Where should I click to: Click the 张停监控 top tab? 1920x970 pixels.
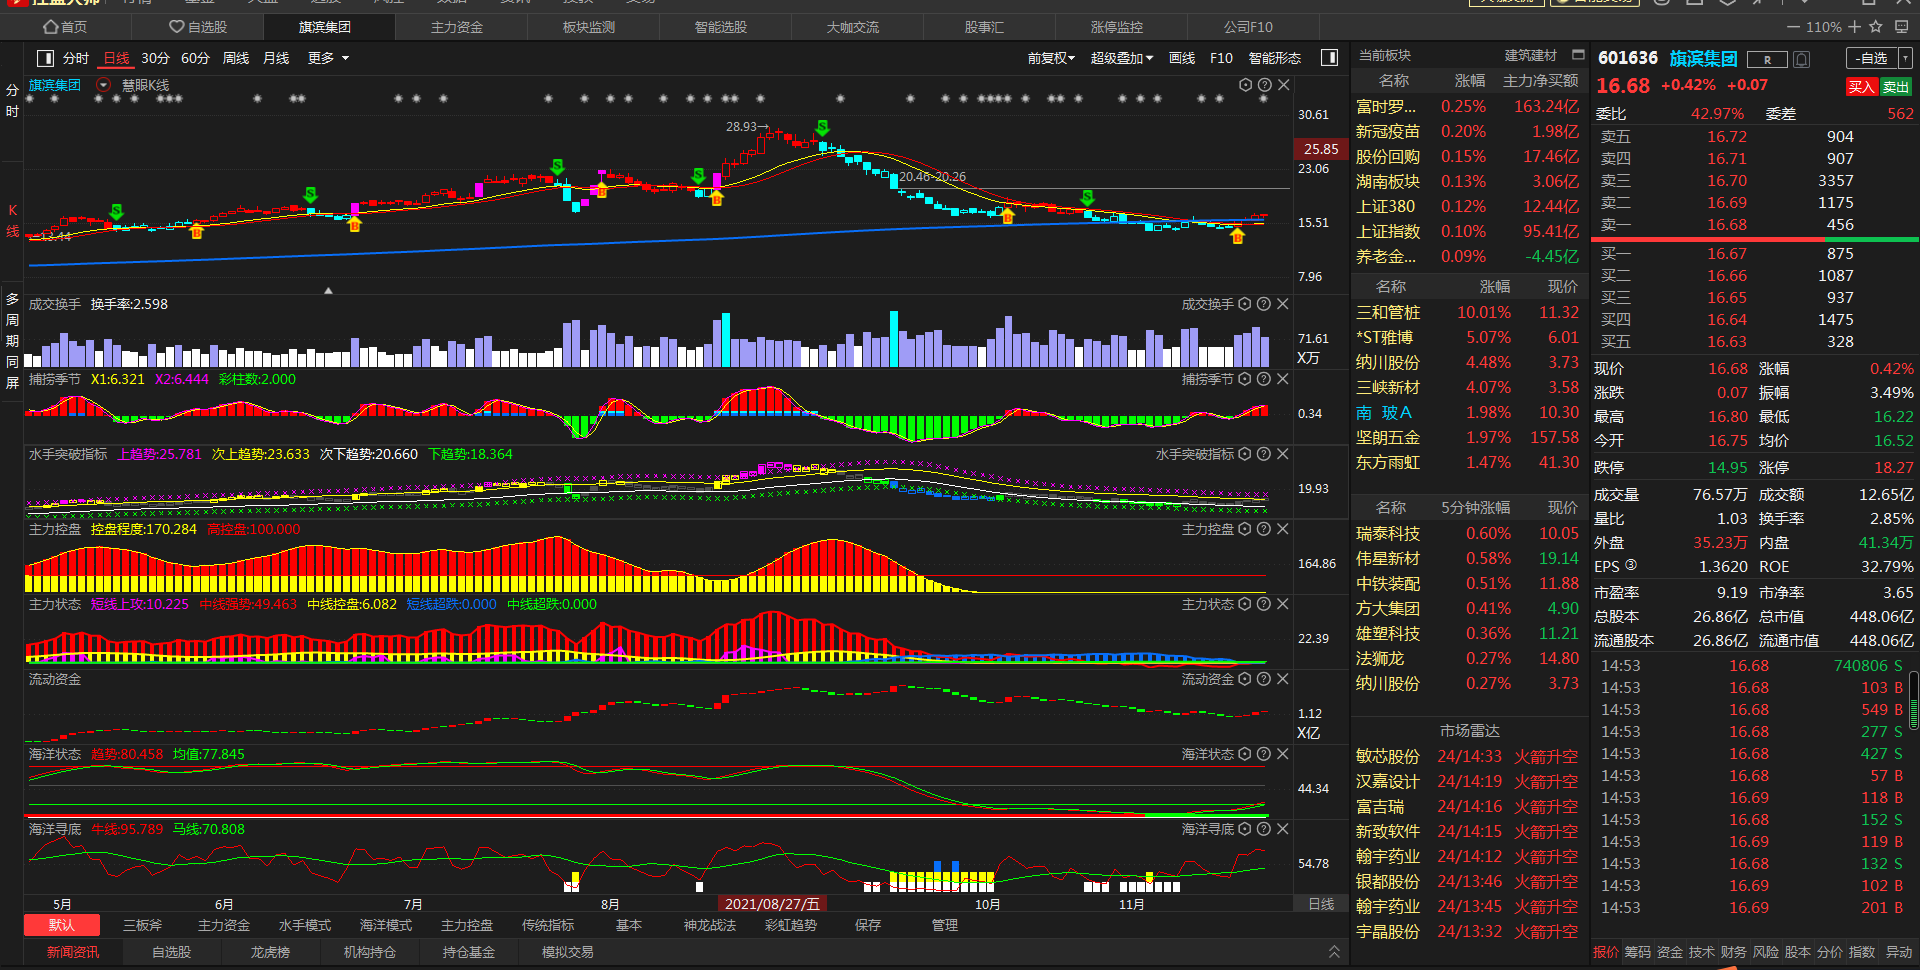(1117, 27)
